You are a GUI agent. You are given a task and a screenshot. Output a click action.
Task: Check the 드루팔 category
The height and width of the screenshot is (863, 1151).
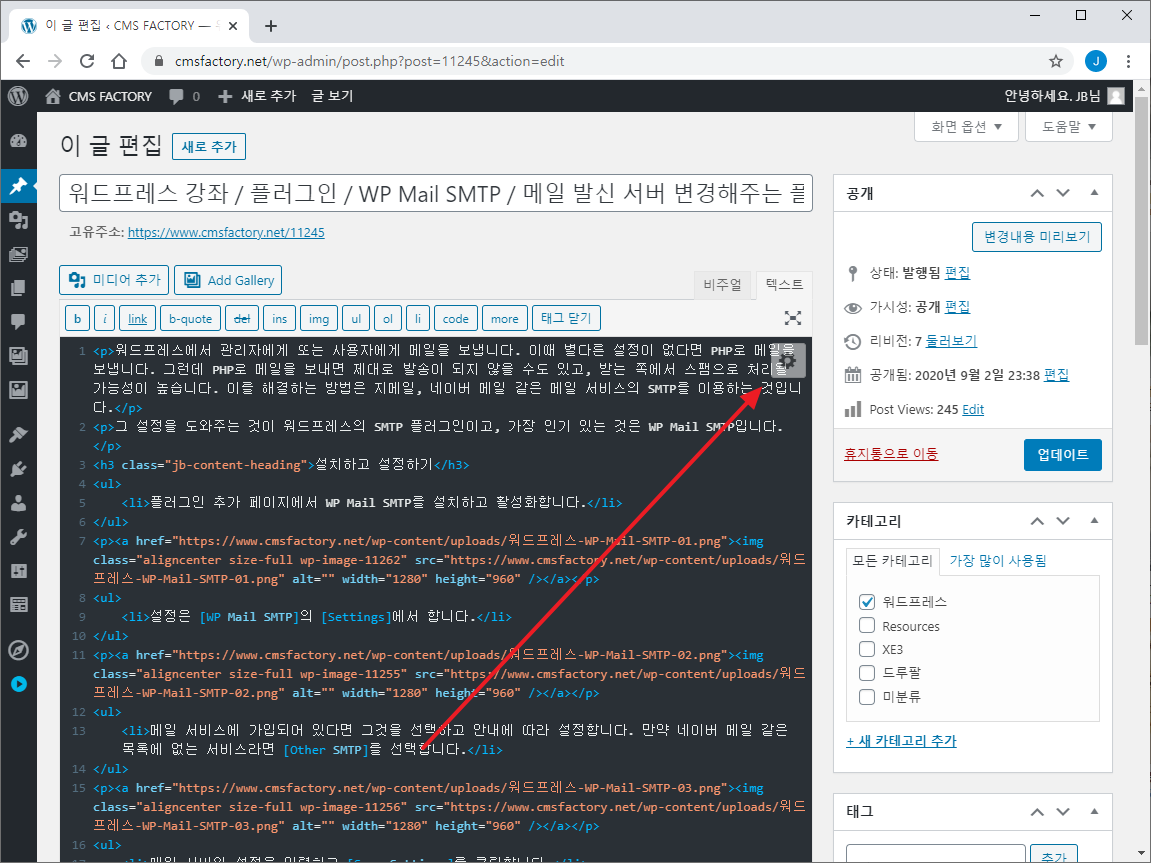coord(867,673)
